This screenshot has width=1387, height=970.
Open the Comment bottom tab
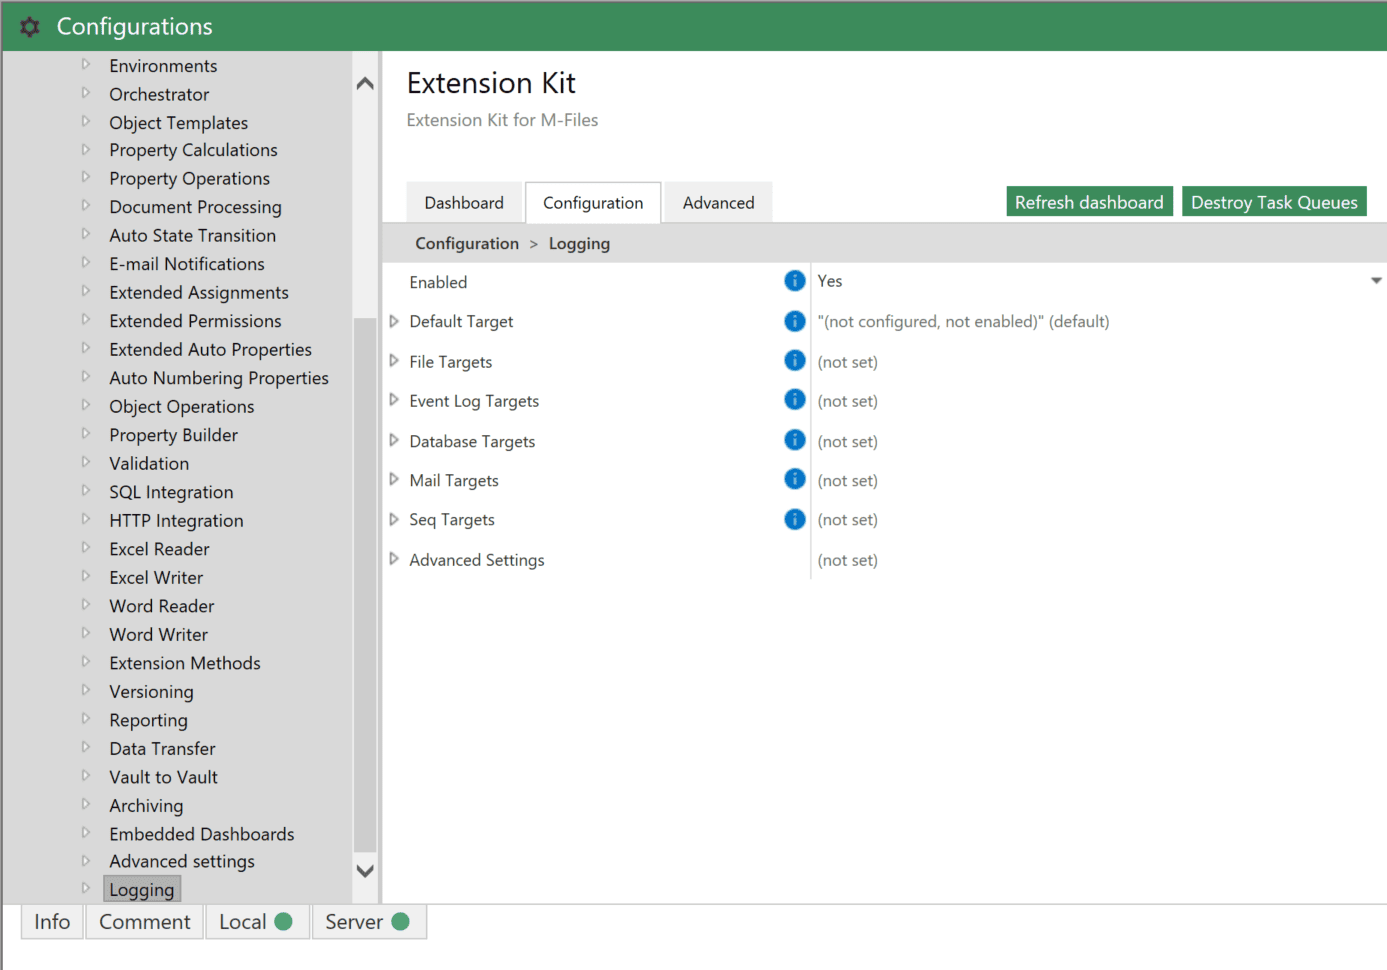coord(145,922)
